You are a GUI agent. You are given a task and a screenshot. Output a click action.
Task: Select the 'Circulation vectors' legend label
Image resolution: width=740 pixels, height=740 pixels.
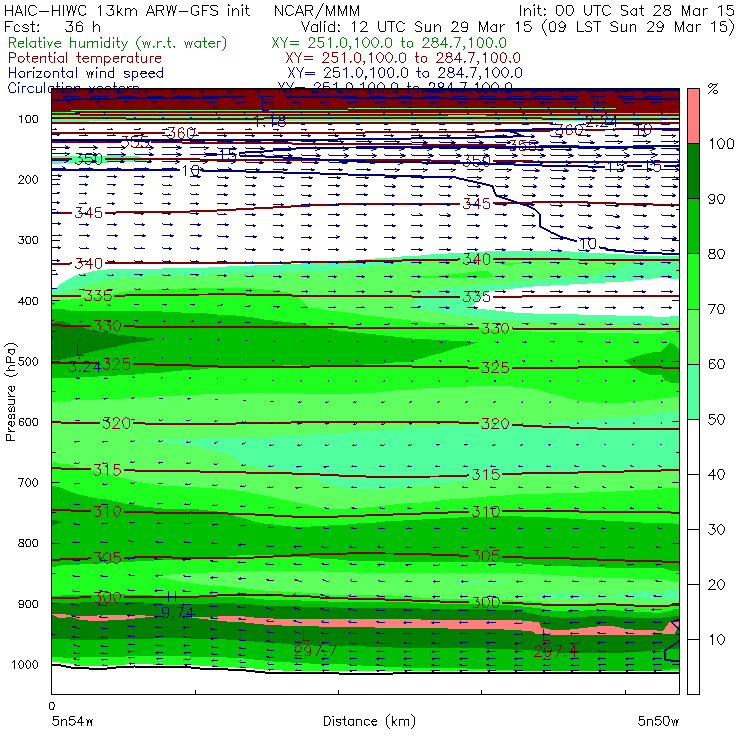tap(73, 86)
